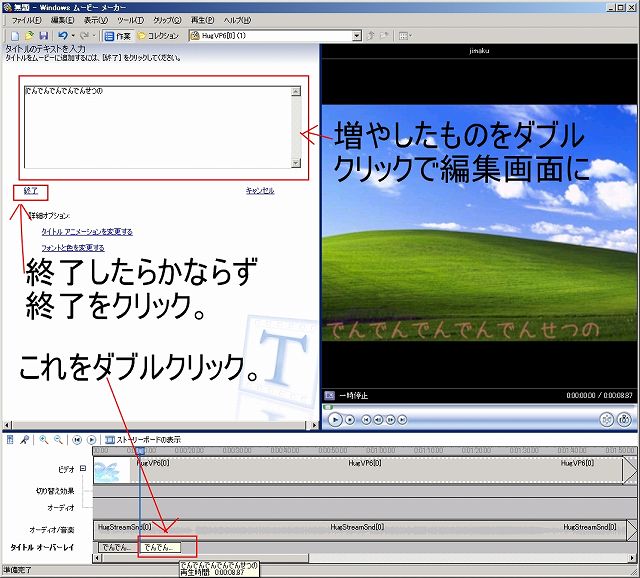
Task: Click タイトル アニメーションを変更する link
Action: (87, 231)
